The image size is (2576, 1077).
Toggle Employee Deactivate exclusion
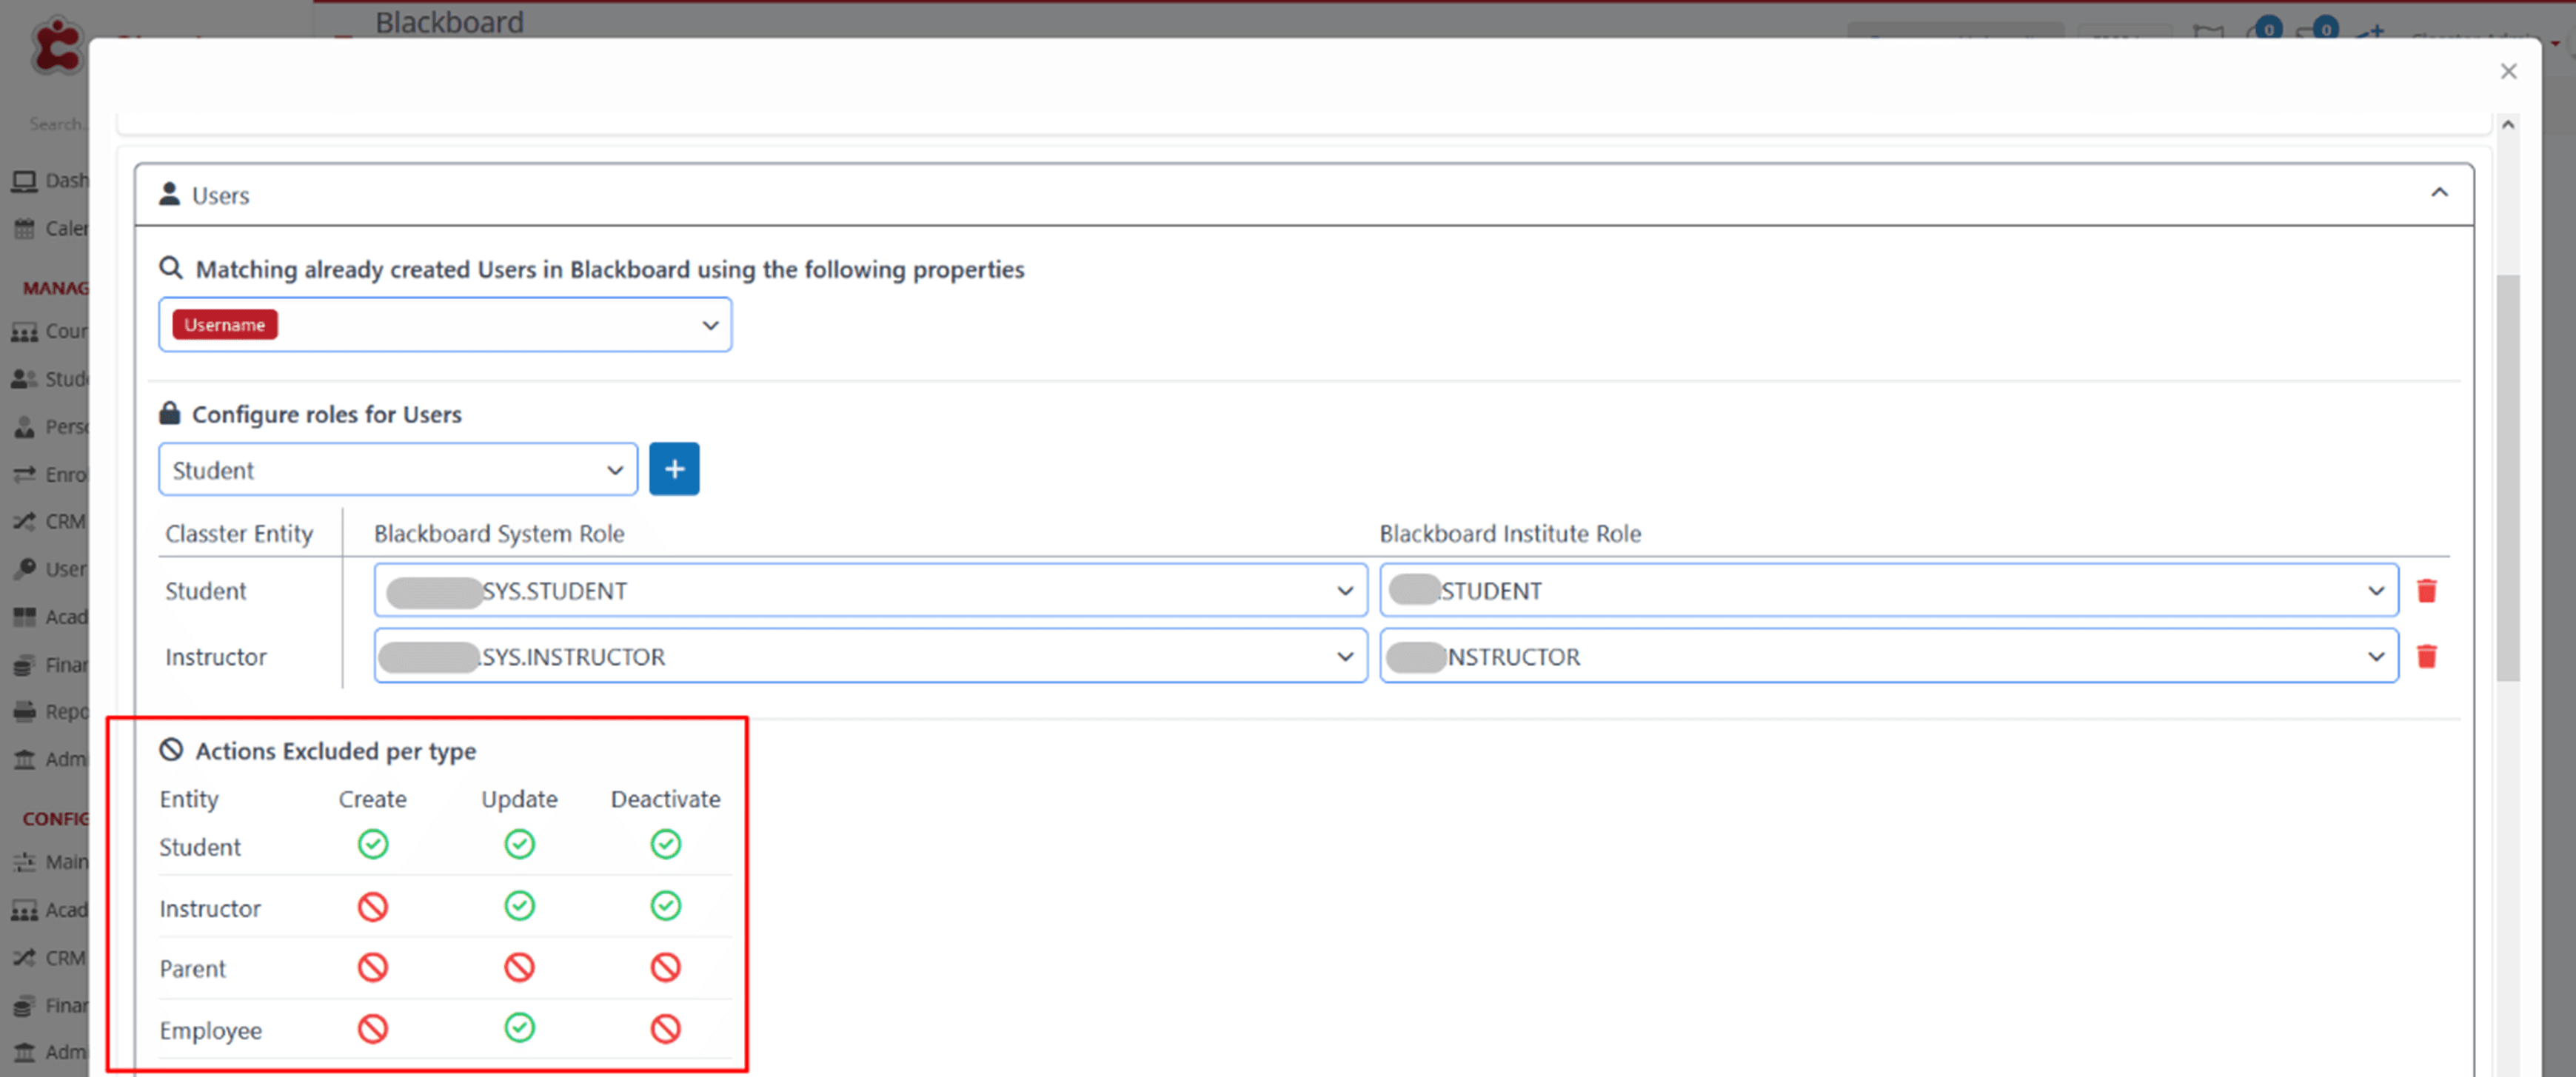tap(666, 1029)
